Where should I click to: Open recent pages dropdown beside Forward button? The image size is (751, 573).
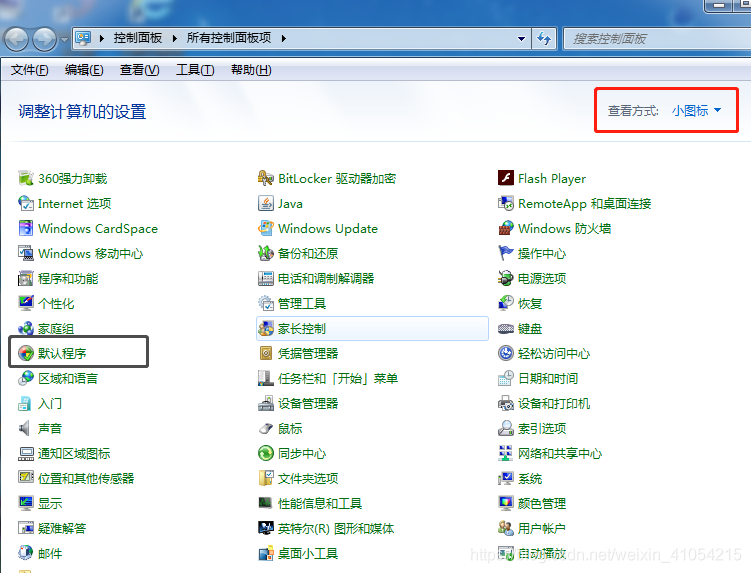[64, 39]
